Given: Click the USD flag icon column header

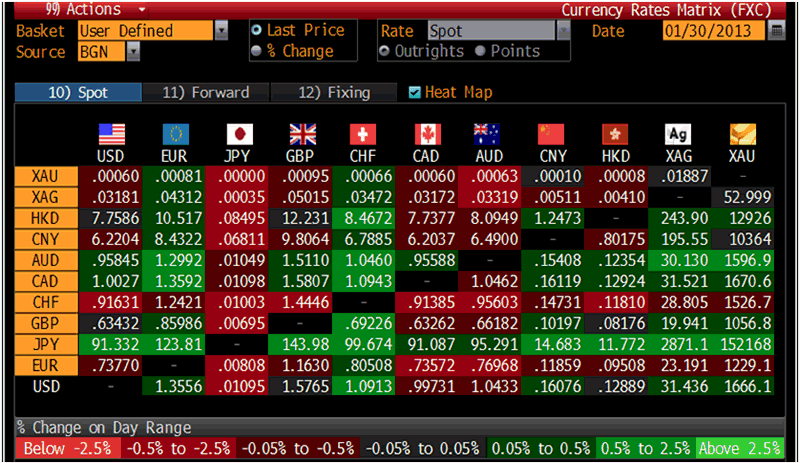Looking at the screenshot, I should point(111,135).
